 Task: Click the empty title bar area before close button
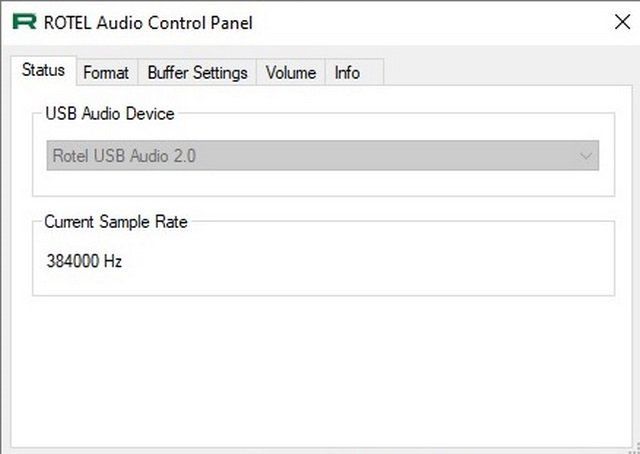tap(433, 22)
